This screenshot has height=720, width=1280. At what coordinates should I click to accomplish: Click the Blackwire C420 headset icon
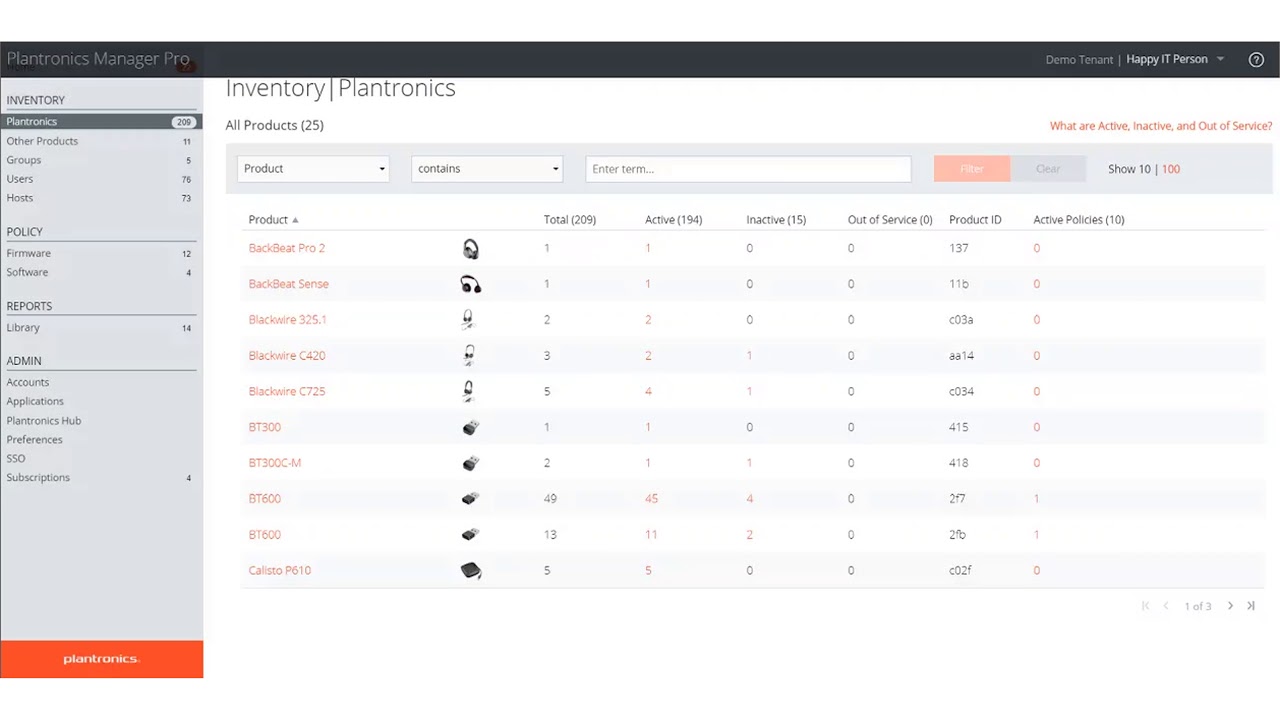pyautogui.click(x=468, y=355)
